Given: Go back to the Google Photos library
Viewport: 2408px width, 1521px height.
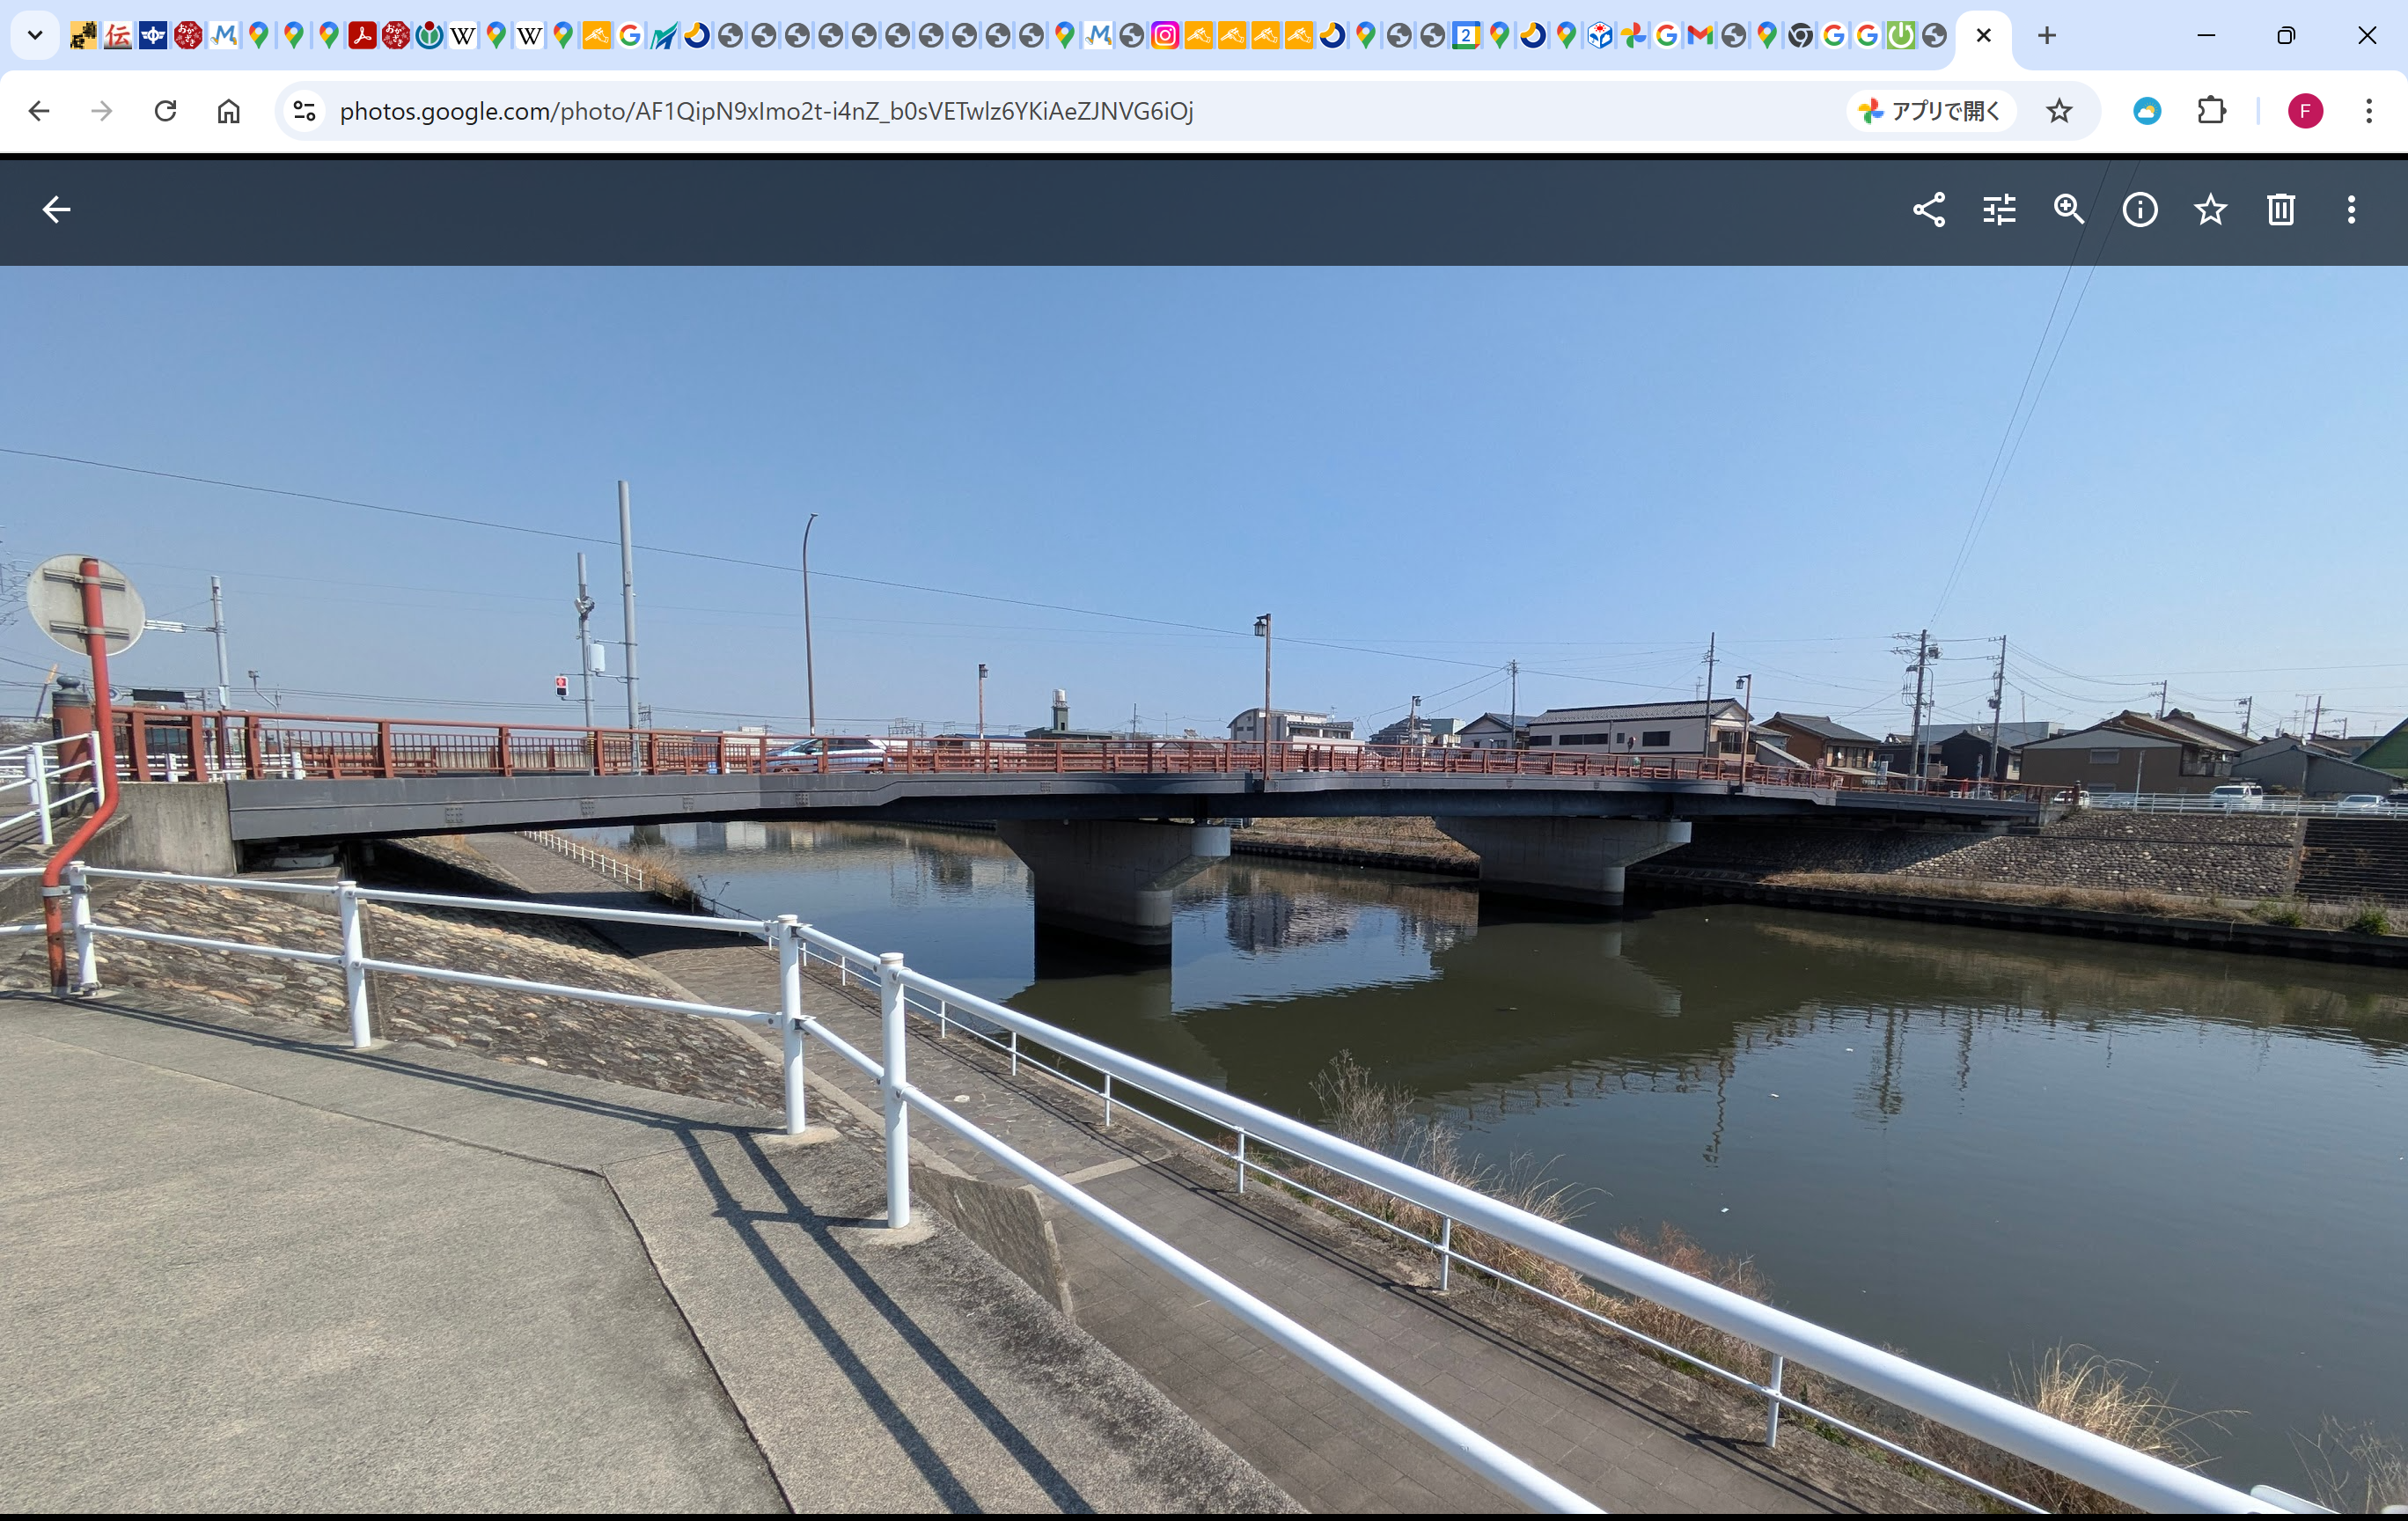Looking at the screenshot, I should pyautogui.click(x=56, y=209).
